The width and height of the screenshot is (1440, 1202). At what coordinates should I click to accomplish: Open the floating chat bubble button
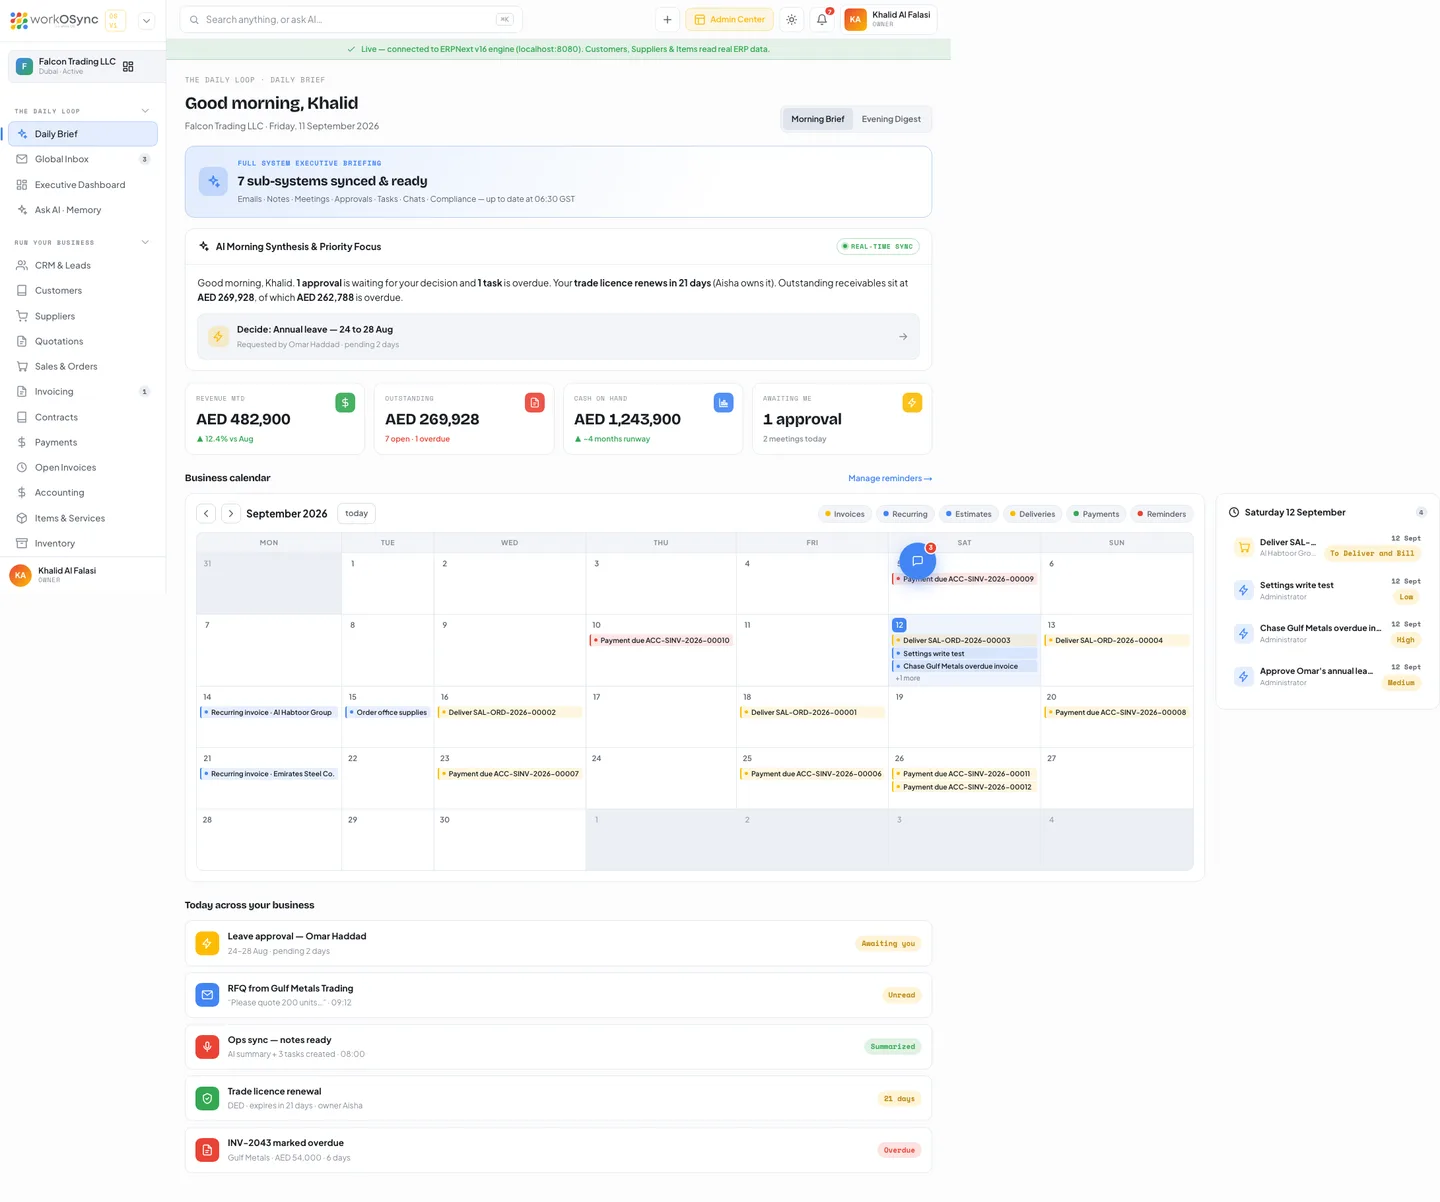coord(917,561)
